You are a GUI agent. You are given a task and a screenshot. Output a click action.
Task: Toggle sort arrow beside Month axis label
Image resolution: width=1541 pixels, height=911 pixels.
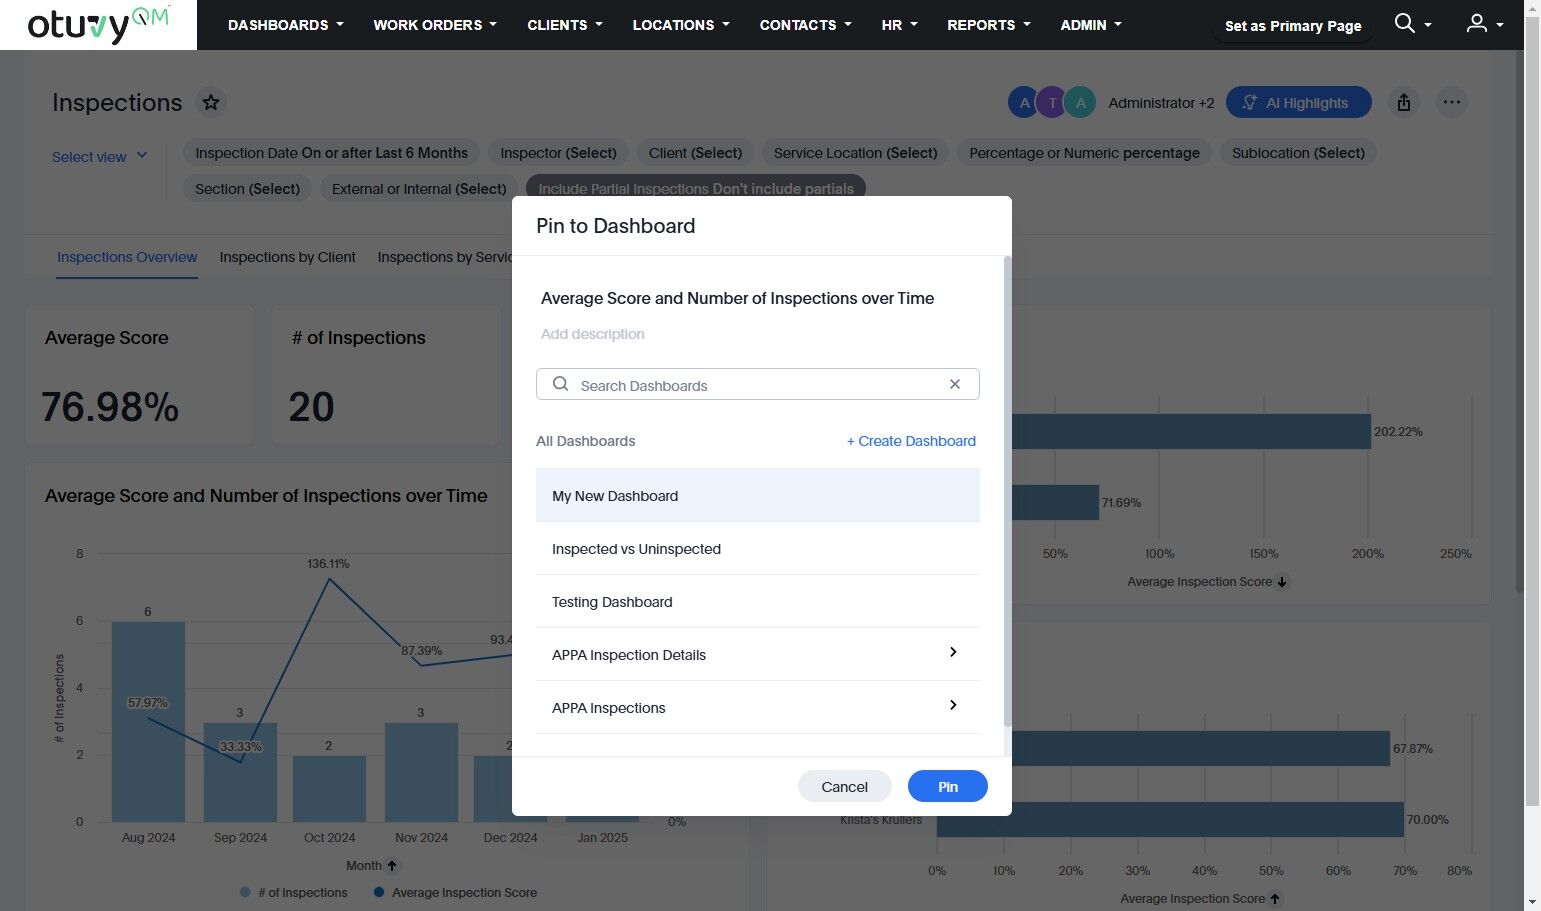click(x=392, y=866)
